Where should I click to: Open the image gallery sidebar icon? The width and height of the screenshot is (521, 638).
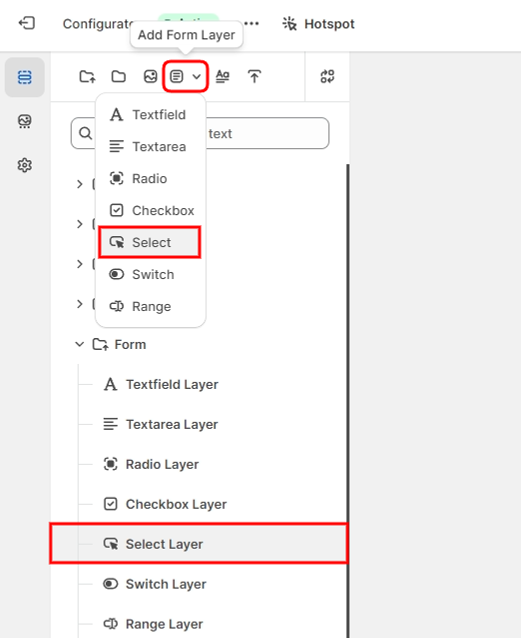coord(25,121)
